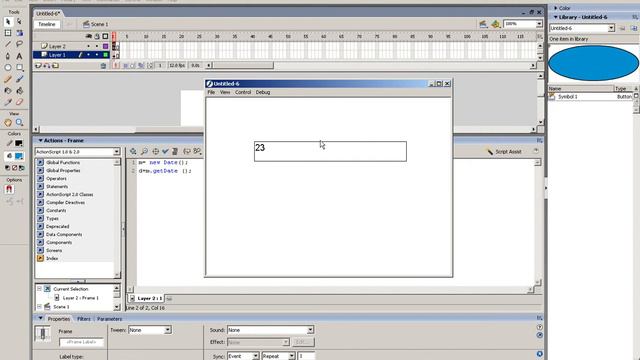Collapse the Actions - Frame panel
640x360 pixels.
[x=40, y=140]
